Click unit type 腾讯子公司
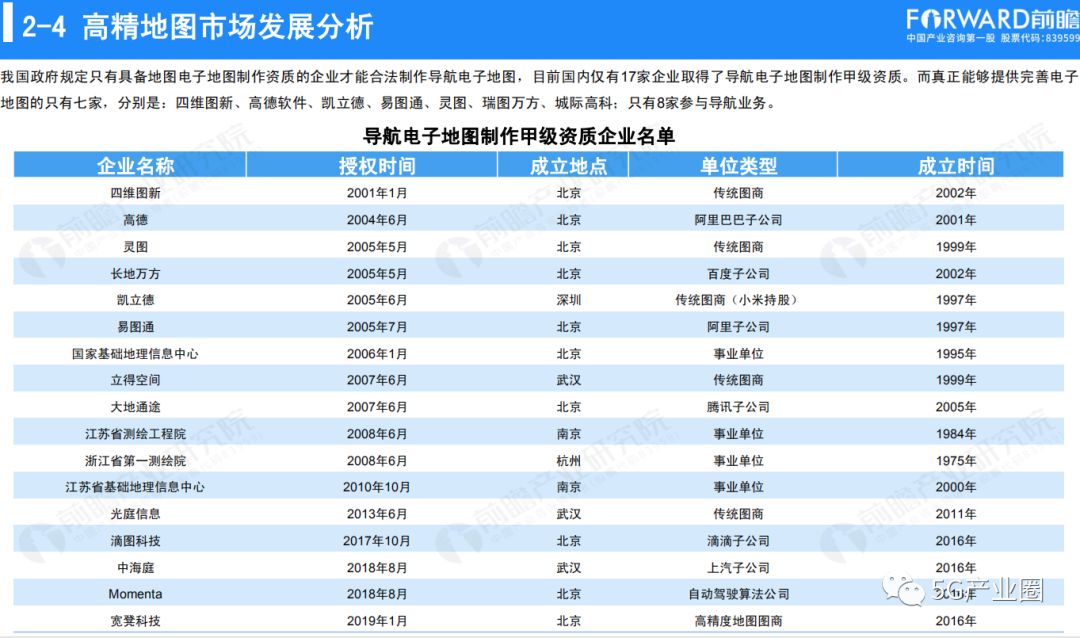1080x638 pixels. (x=738, y=407)
